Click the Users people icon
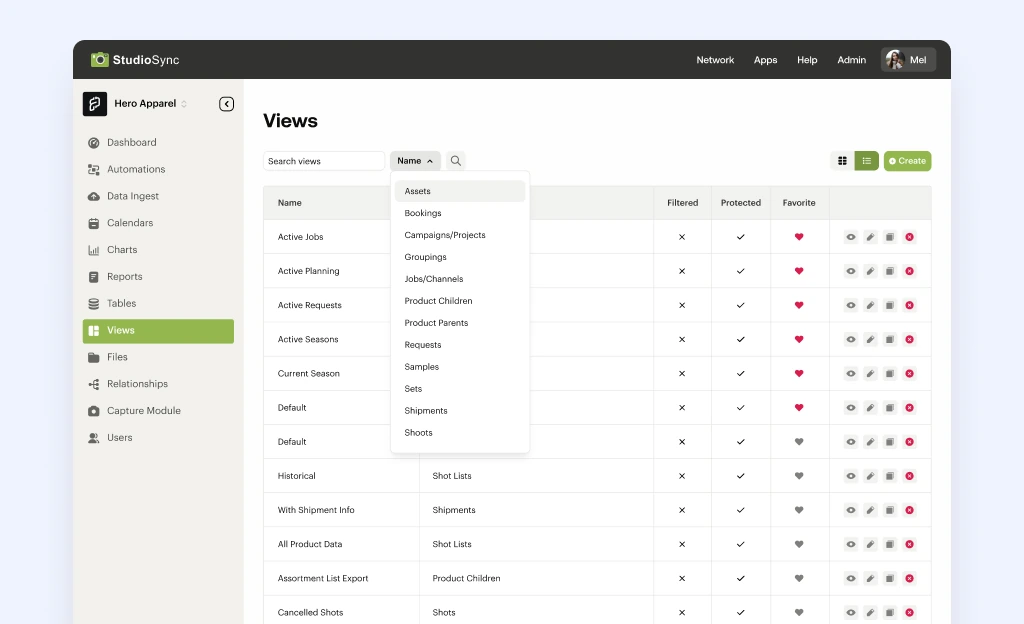1024x624 pixels. click(x=93, y=438)
